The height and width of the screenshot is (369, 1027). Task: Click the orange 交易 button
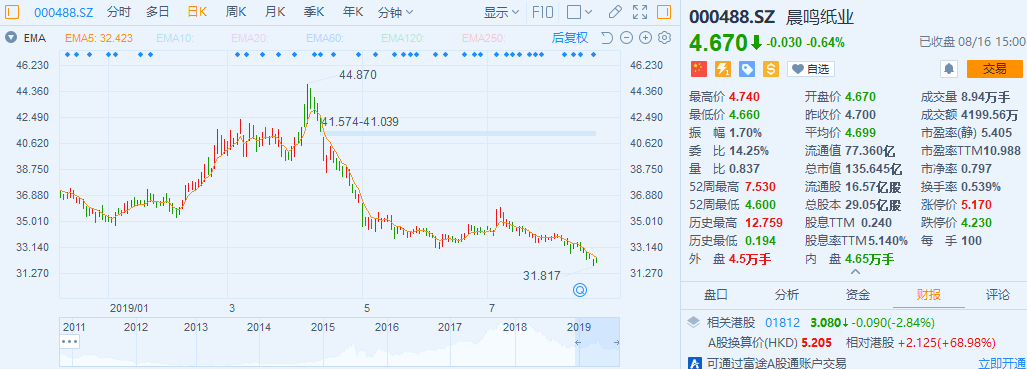(994, 68)
